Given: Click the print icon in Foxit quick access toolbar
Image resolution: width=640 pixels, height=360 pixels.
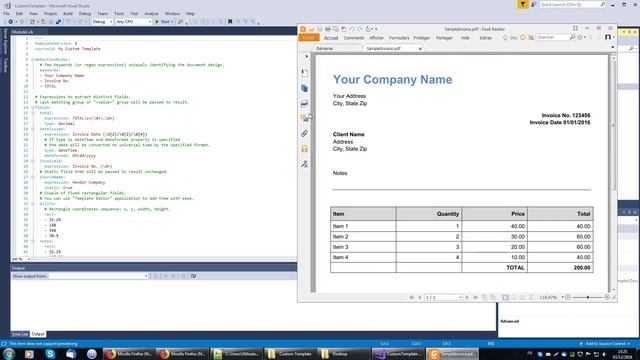Looking at the screenshot, I should (x=327, y=29).
